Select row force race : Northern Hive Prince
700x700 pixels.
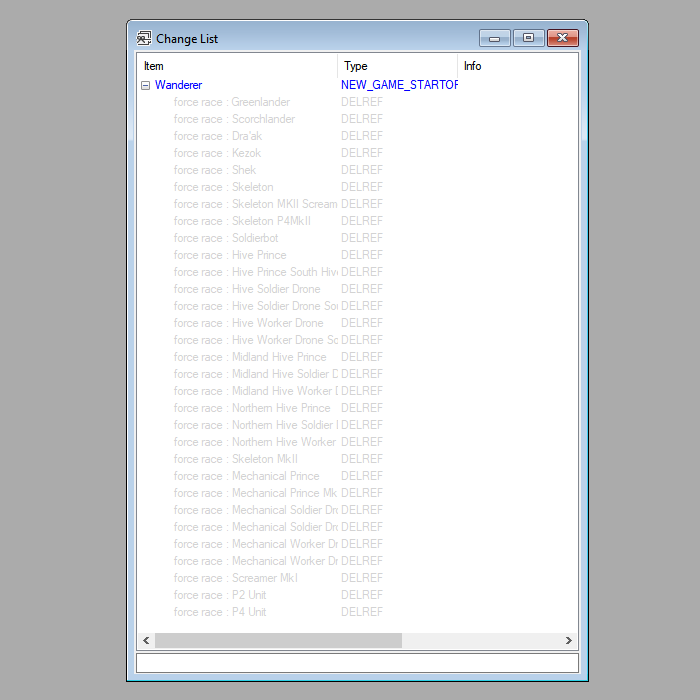(252, 408)
